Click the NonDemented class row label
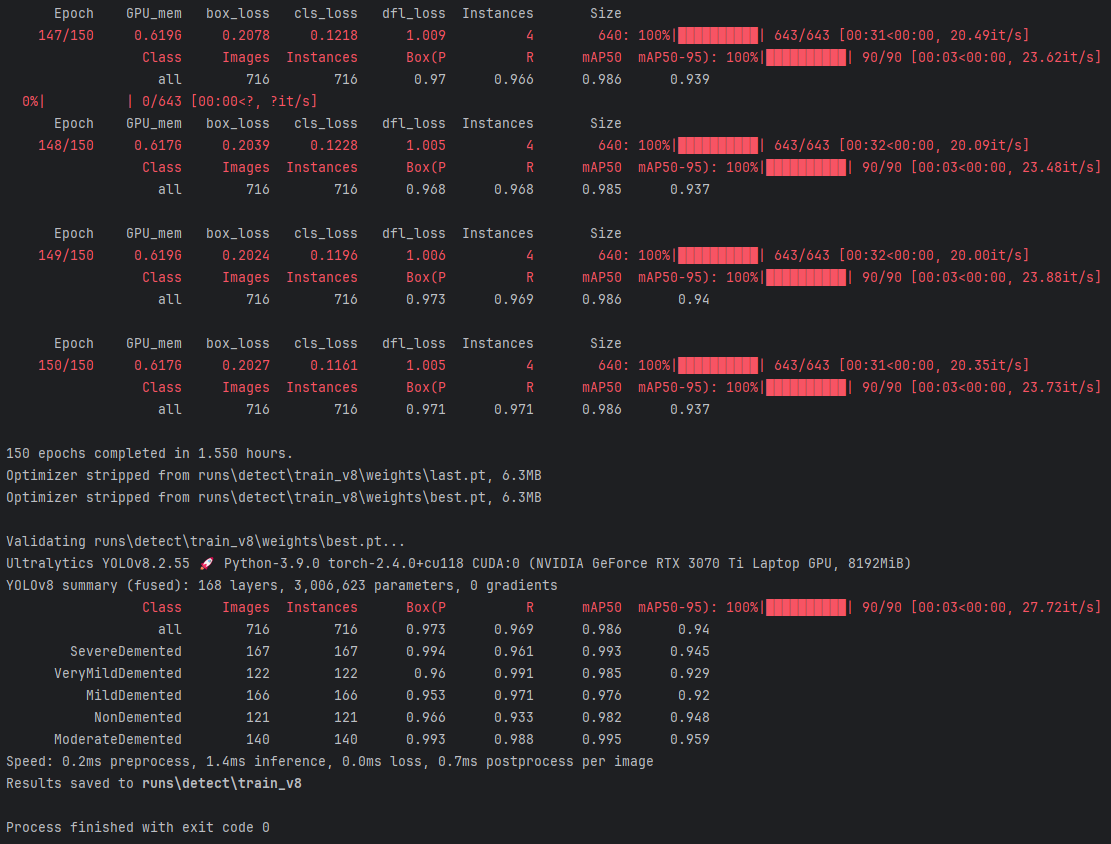Screen dimensions: 1111x844 [137, 717]
